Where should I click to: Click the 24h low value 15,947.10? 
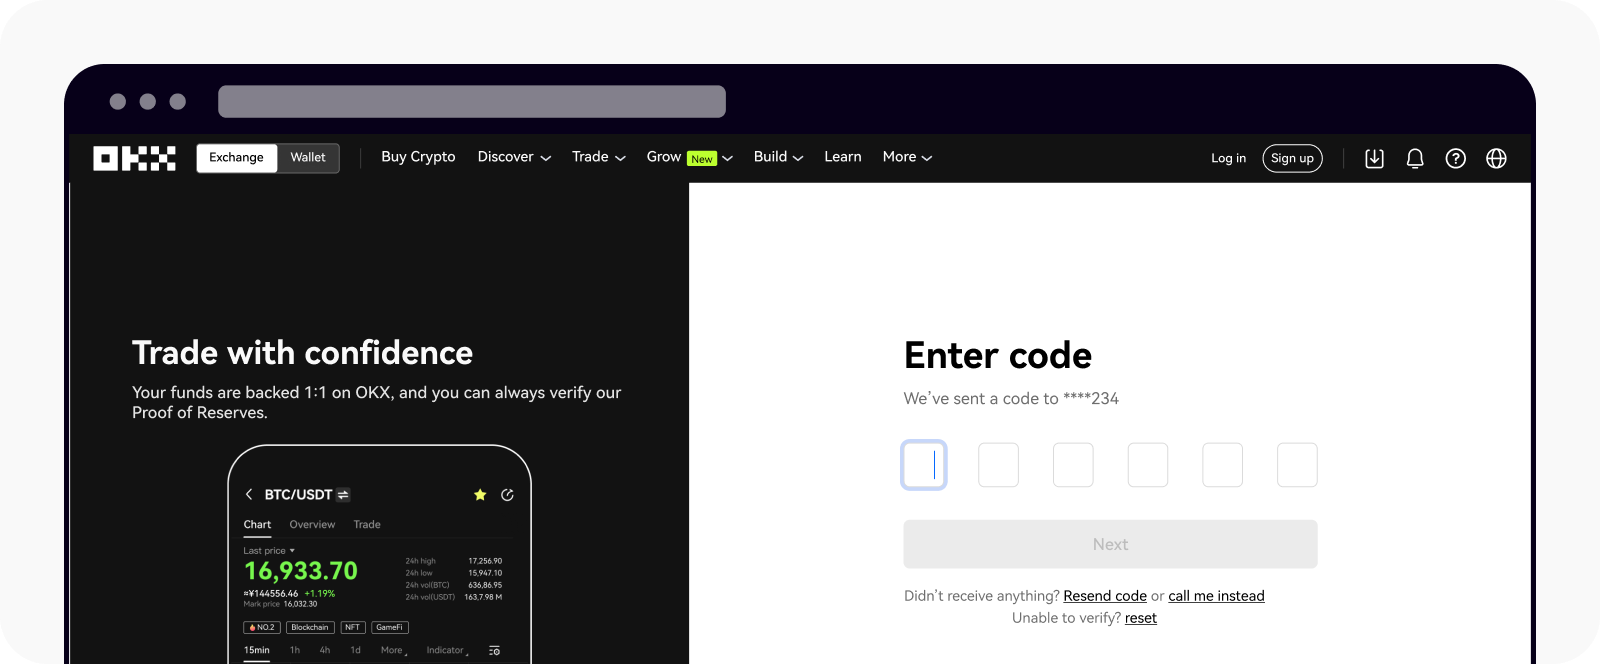coord(485,573)
